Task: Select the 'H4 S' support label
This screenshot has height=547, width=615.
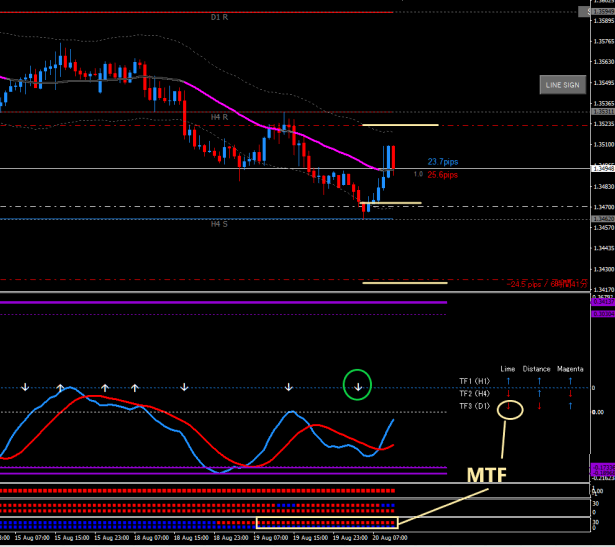Action: click(219, 224)
